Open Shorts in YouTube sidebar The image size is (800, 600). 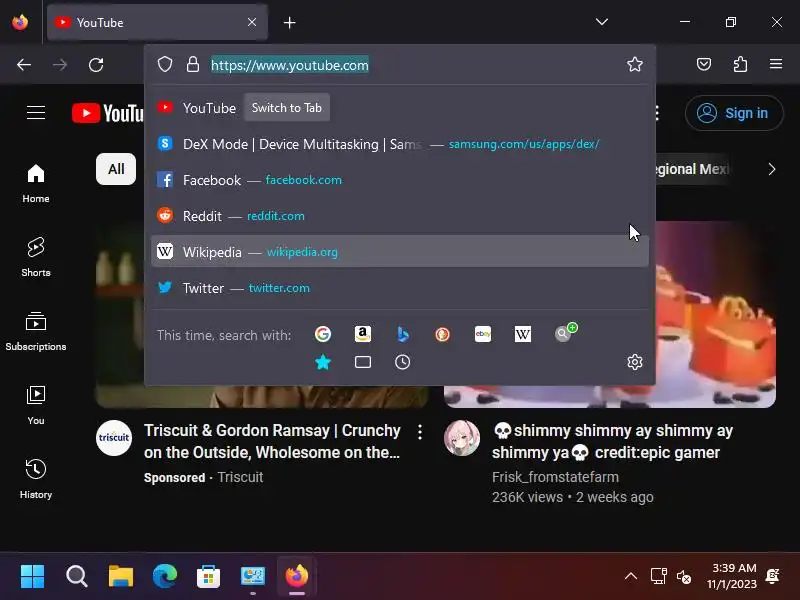coord(36,257)
